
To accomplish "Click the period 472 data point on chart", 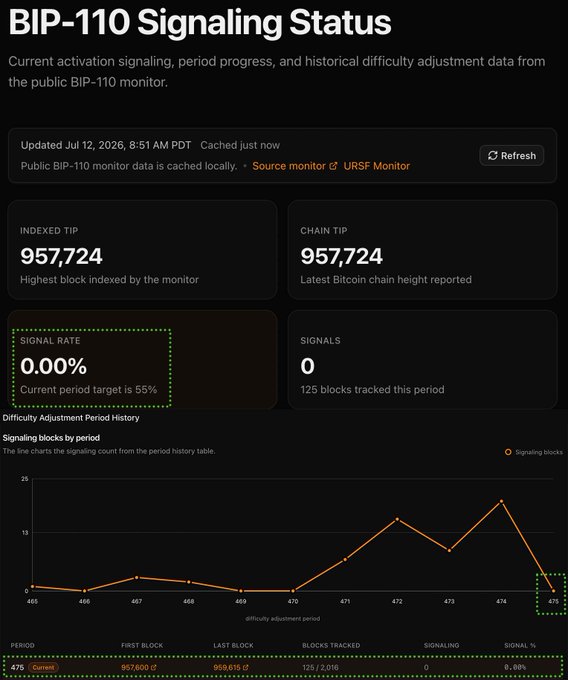I will click(397, 519).
